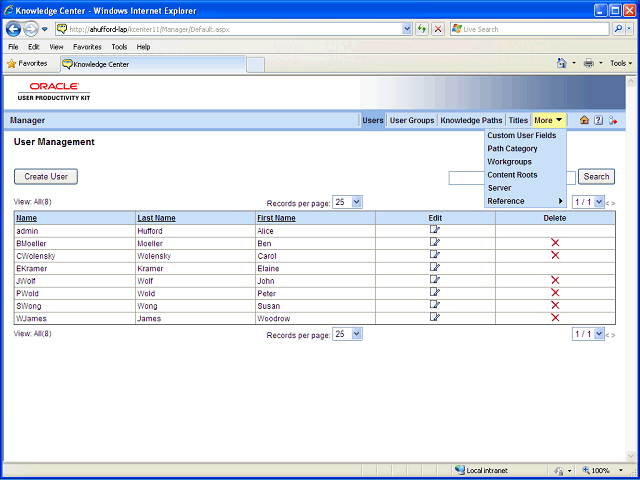Viewport: 640px width, 480px height.
Task: Switch to the User Groups tab
Action: click(412, 120)
